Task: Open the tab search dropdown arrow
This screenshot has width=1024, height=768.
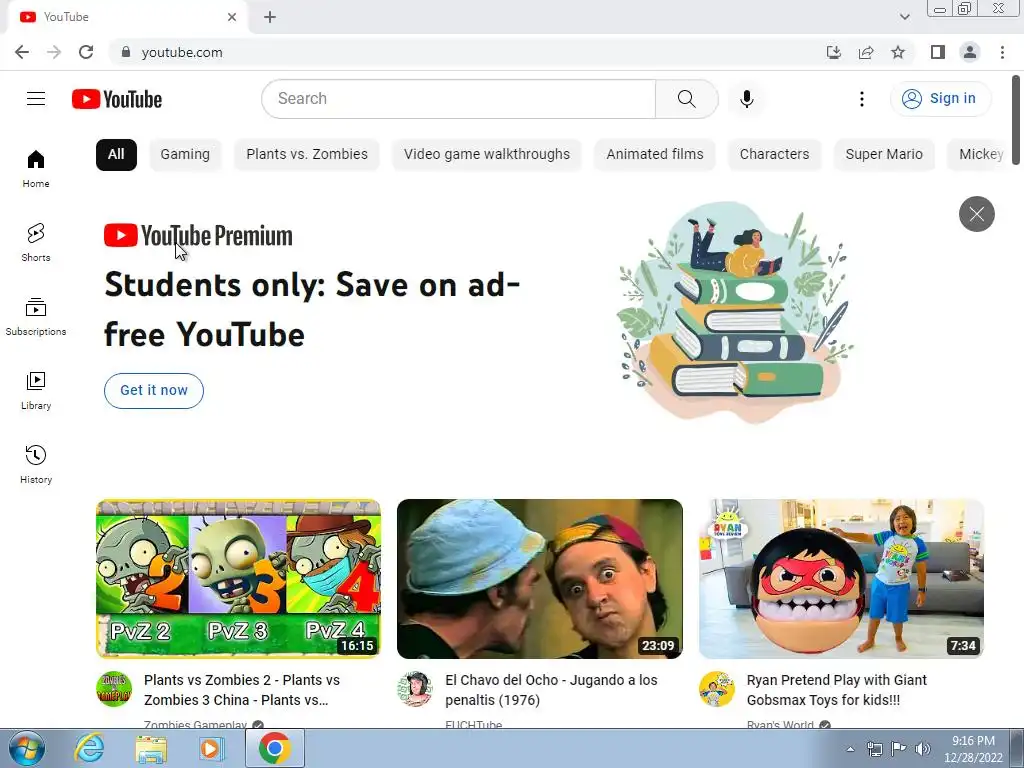Action: tap(904, 17)
